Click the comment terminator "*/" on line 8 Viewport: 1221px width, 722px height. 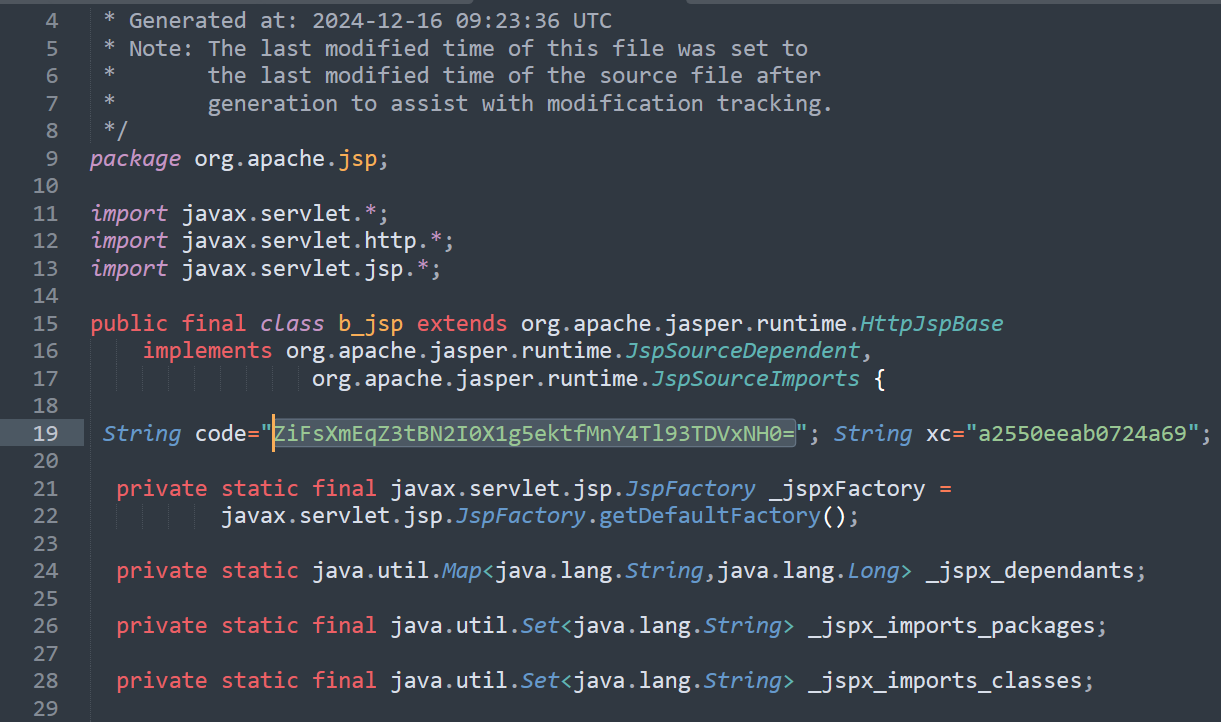click(116, 130)
